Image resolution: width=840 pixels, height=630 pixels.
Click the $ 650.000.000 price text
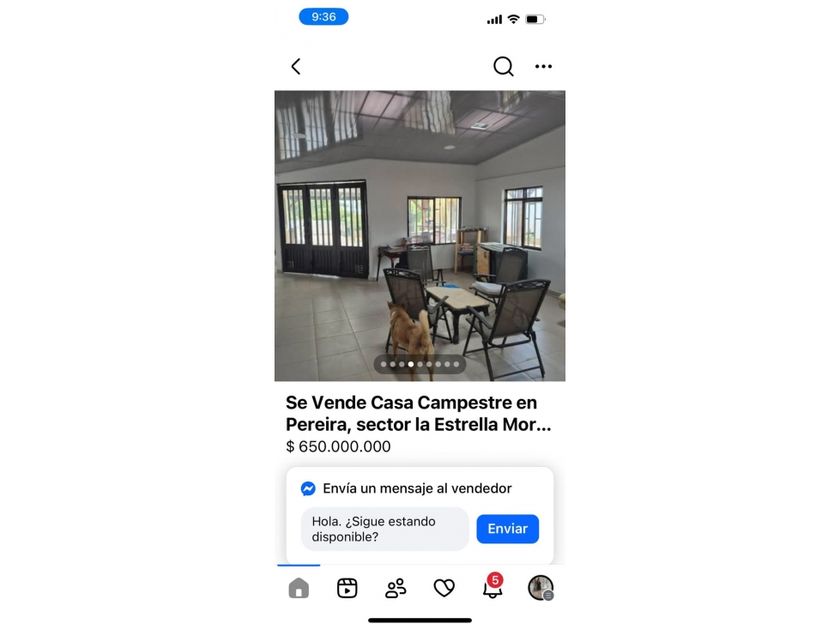click(x=338, y=446)
